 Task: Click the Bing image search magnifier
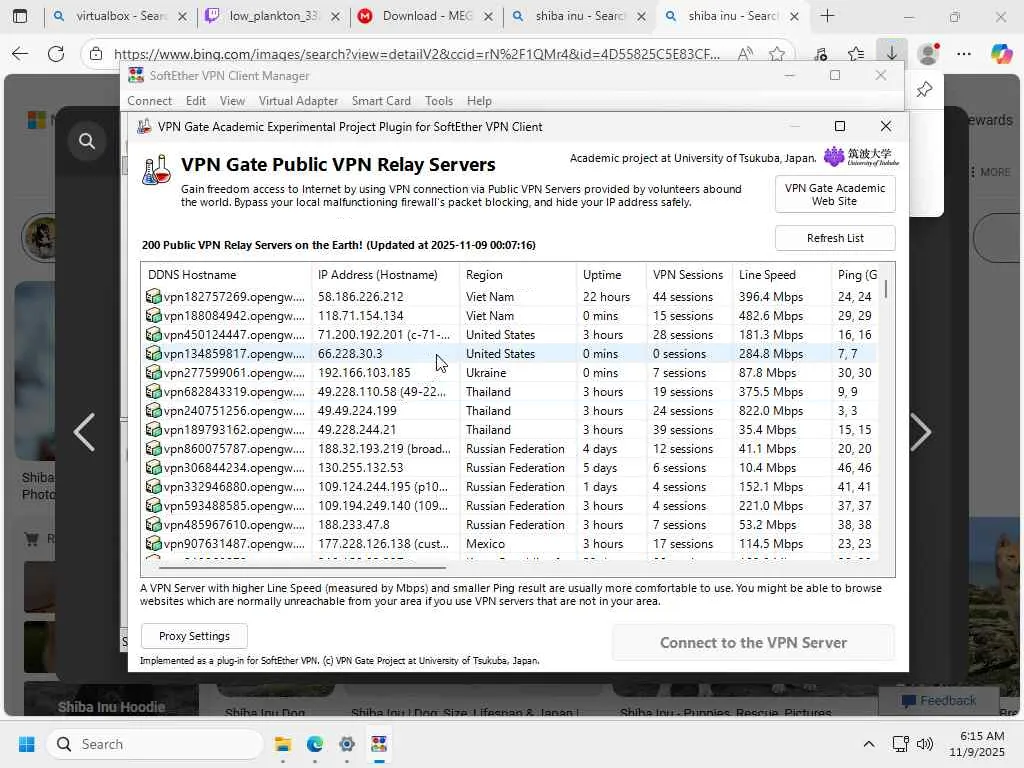point(87,140)
